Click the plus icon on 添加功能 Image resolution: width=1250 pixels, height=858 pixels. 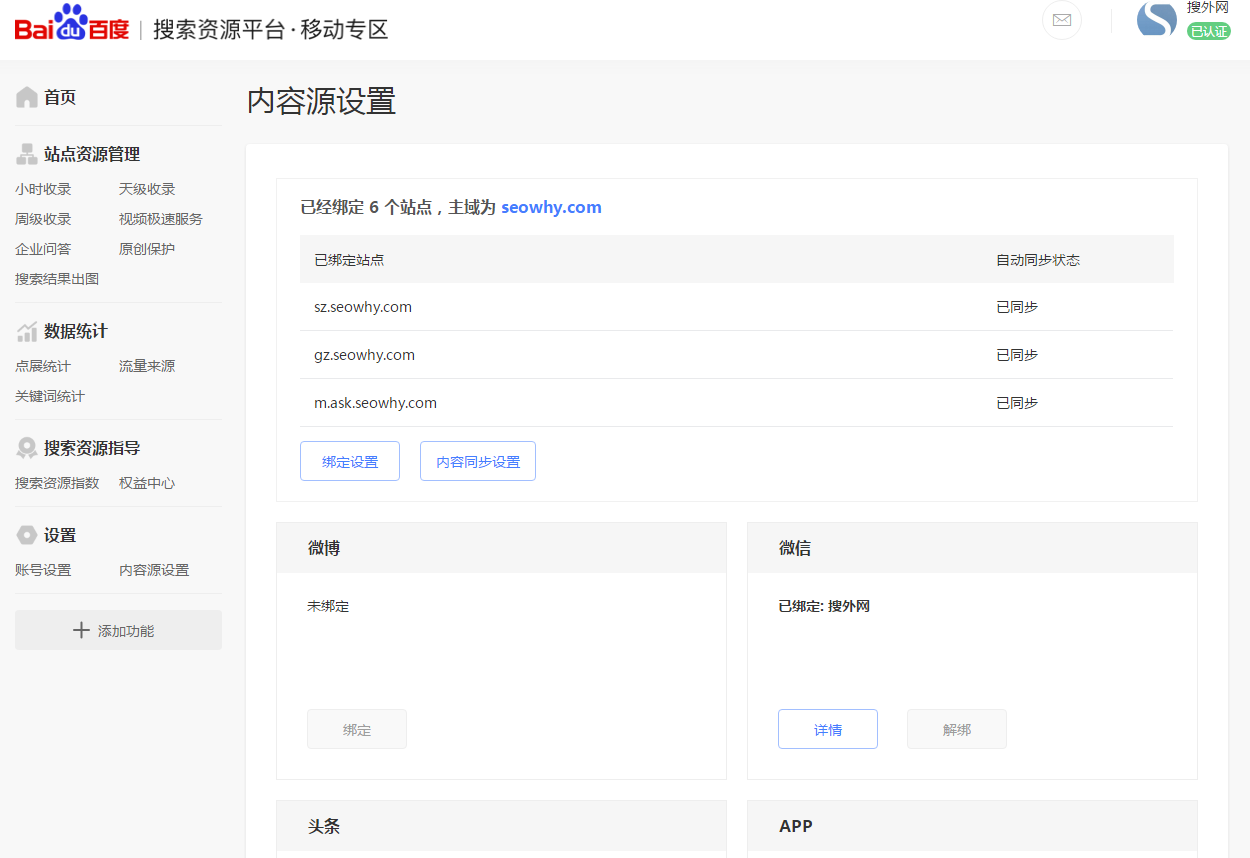click(x=83, y=630)
